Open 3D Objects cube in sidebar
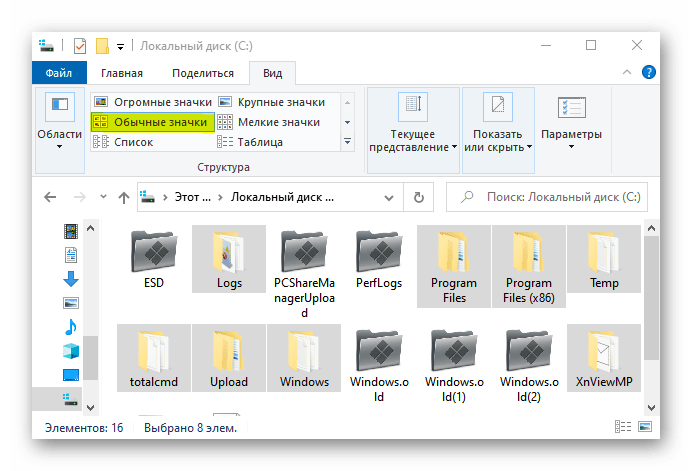The width and height of the screenshot is (692, 471). (71, 351)
